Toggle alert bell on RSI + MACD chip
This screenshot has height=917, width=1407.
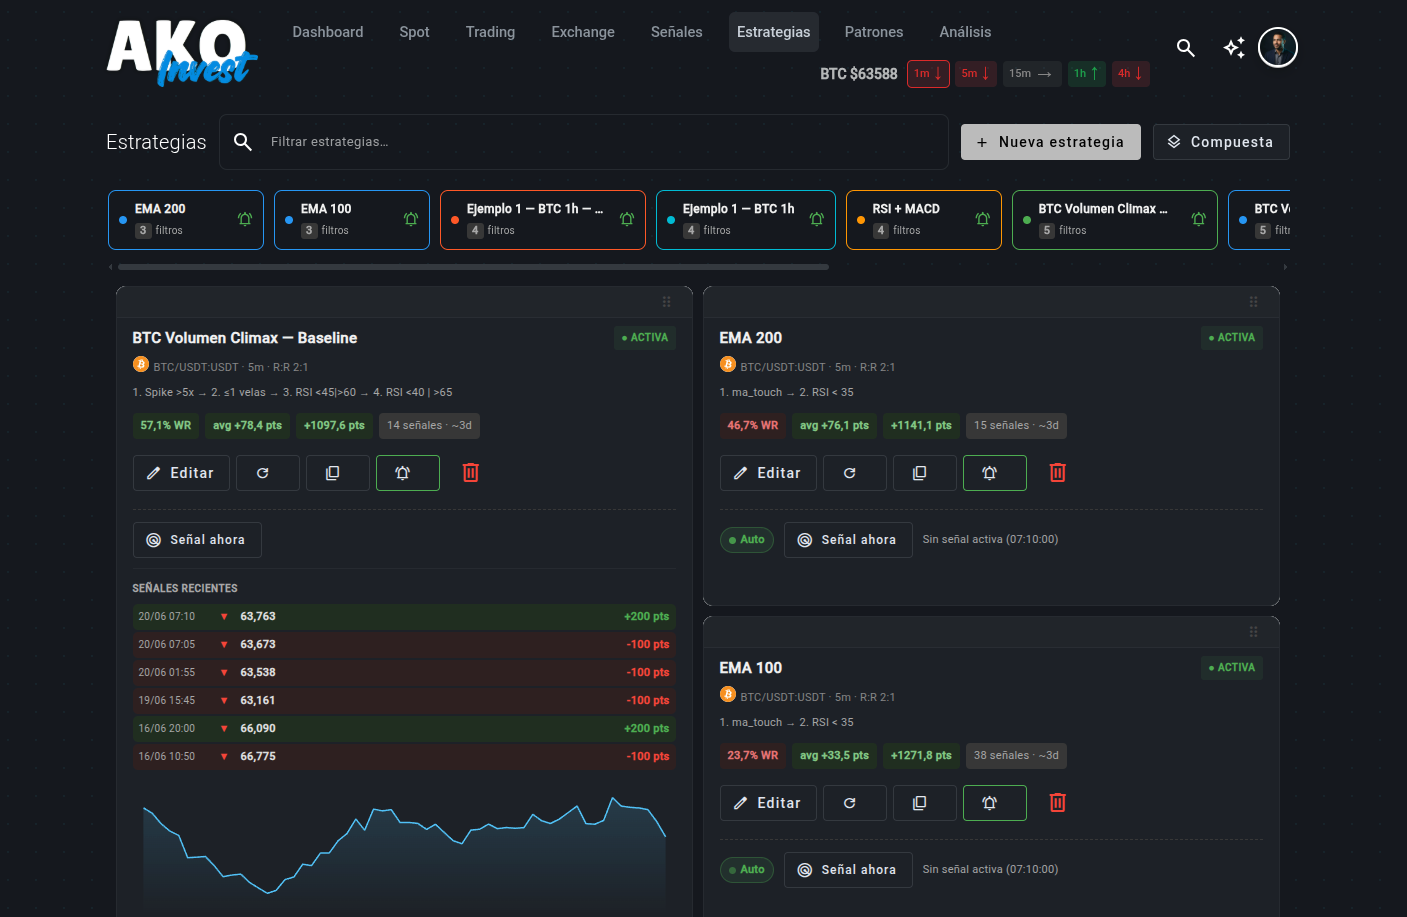(x=983, y=219)
